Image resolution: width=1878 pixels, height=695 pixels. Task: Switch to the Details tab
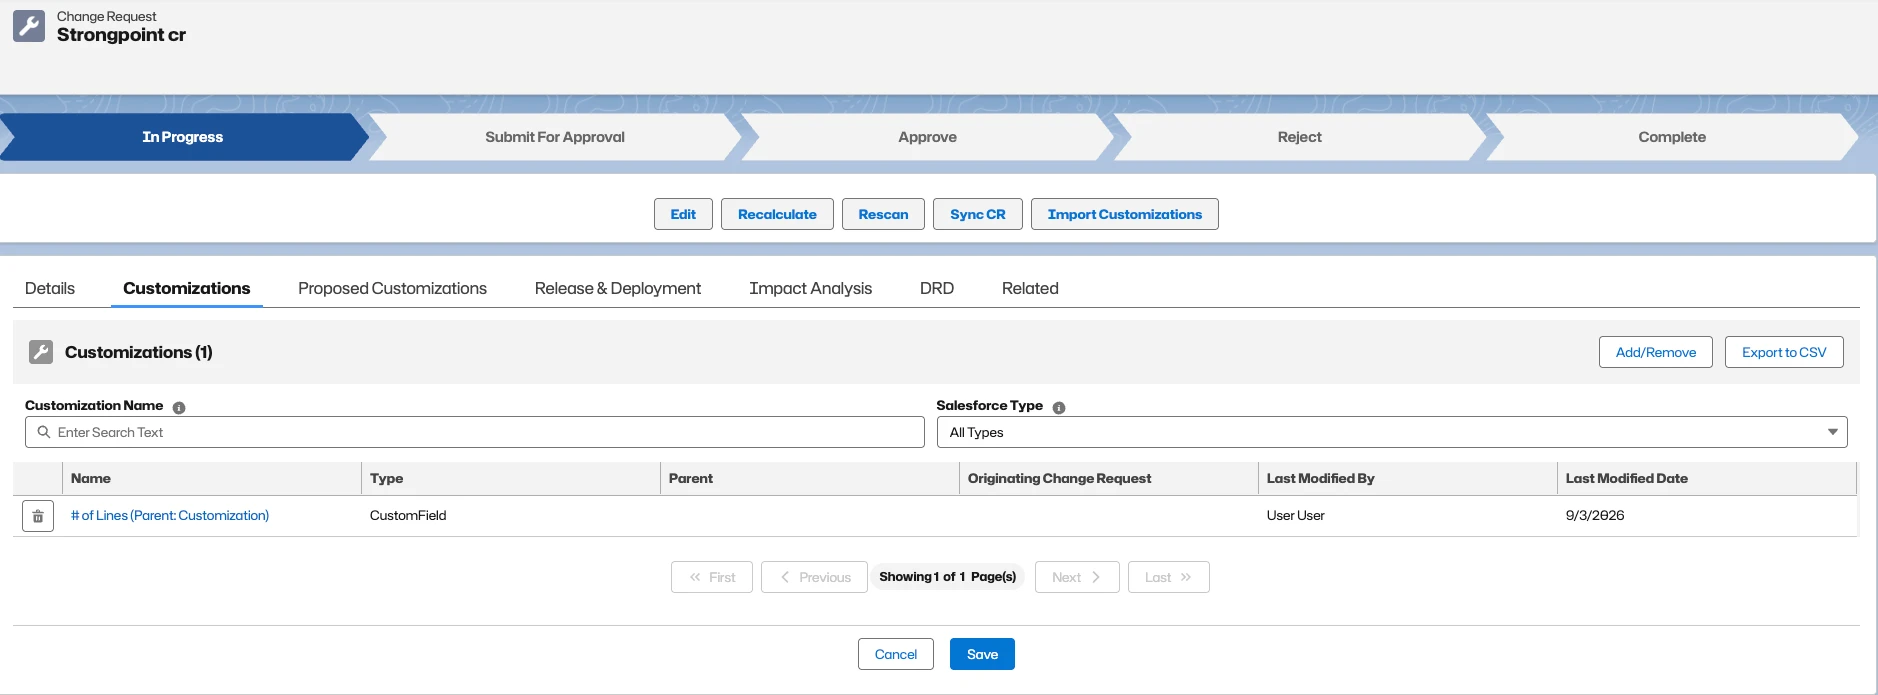point(50,288)
